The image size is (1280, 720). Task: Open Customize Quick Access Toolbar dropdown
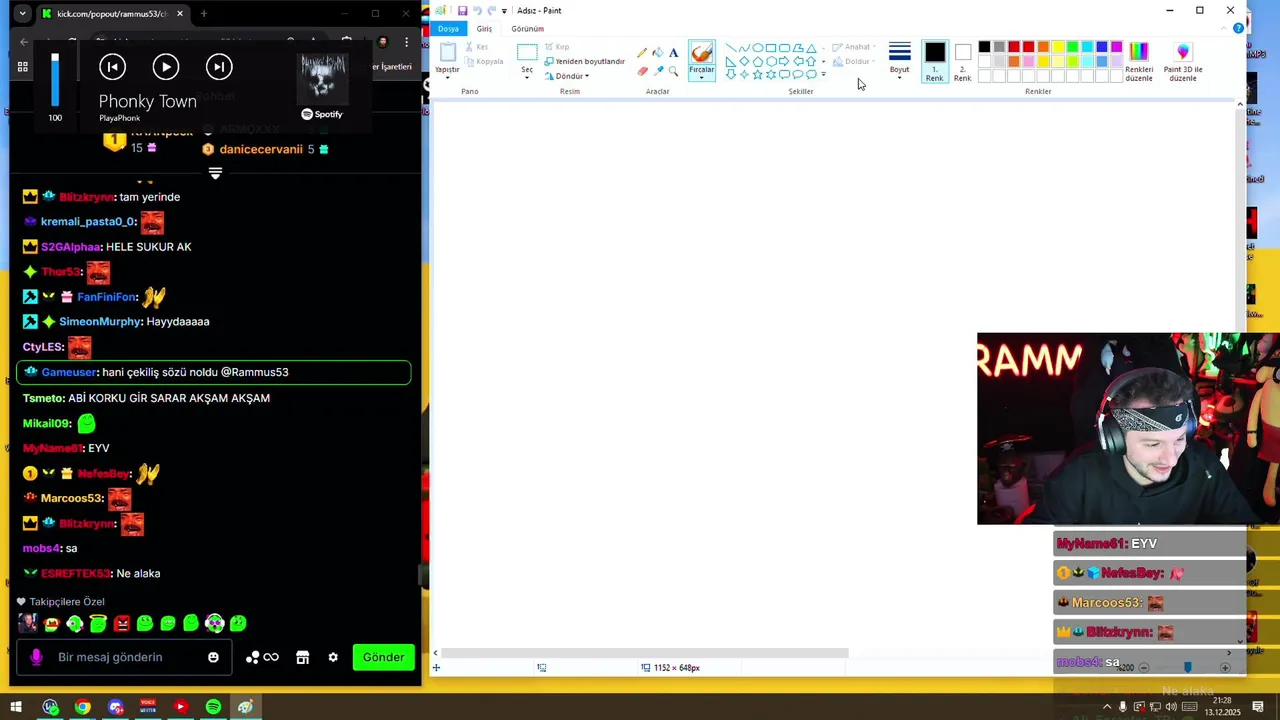tap(504, 10)
